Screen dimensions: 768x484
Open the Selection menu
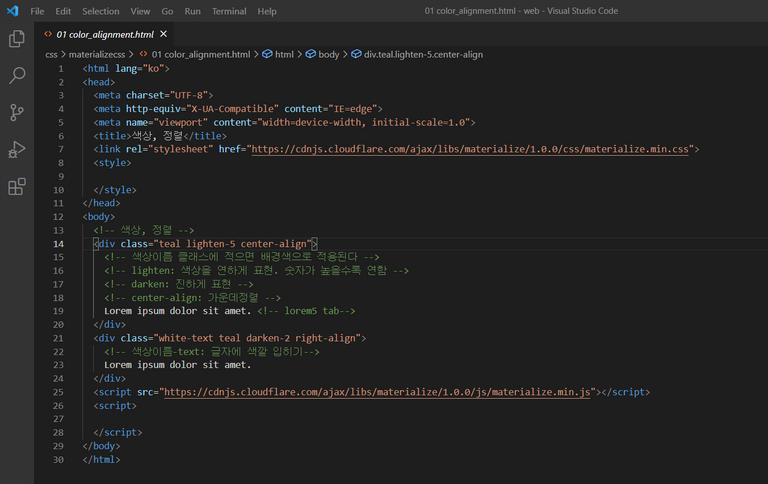(100, 11)
